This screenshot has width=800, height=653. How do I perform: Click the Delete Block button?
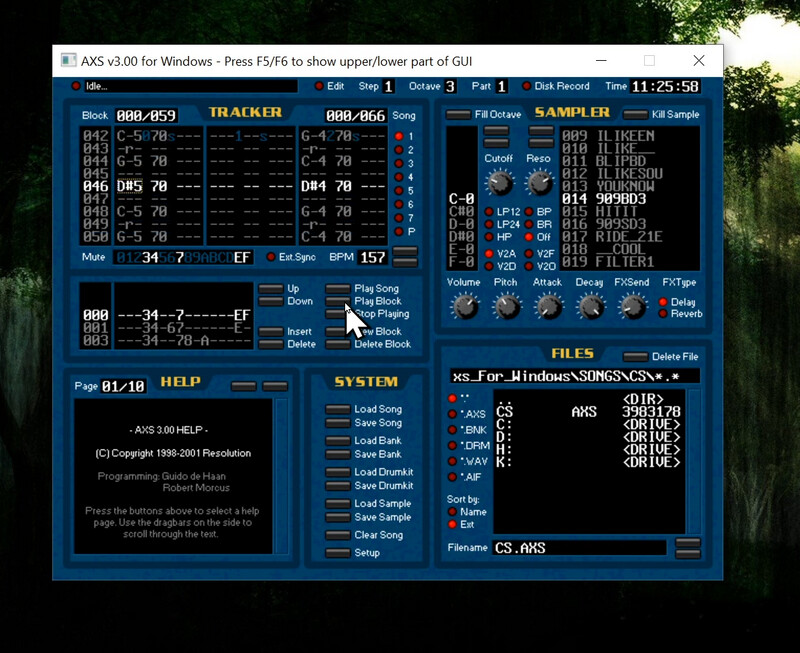338,344
